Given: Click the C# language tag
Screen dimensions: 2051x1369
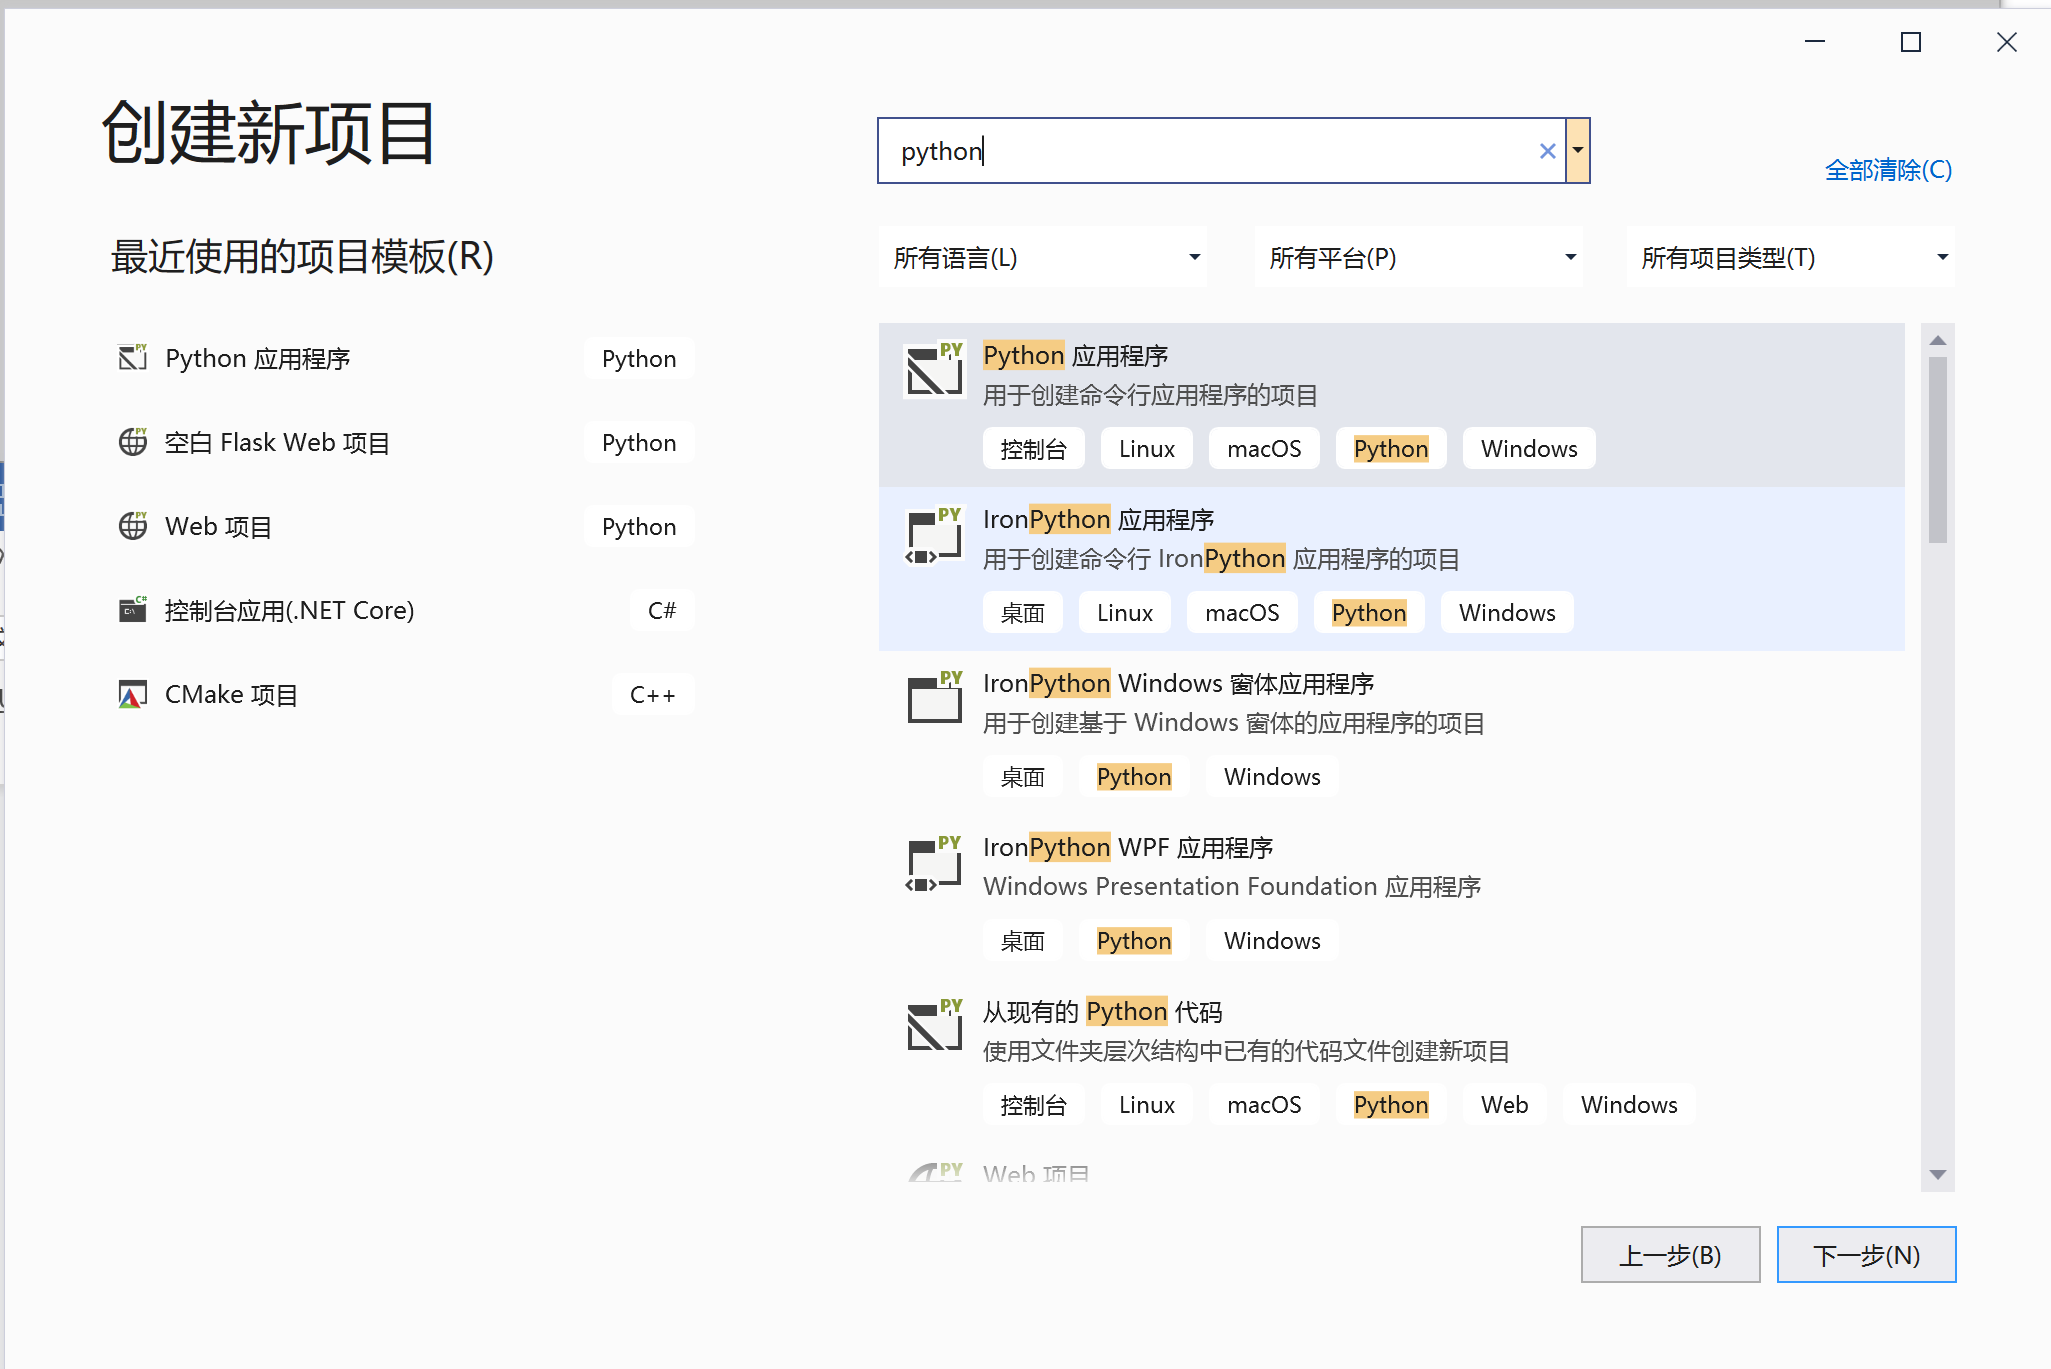Looking at the screenshot, I should point(662,610).
